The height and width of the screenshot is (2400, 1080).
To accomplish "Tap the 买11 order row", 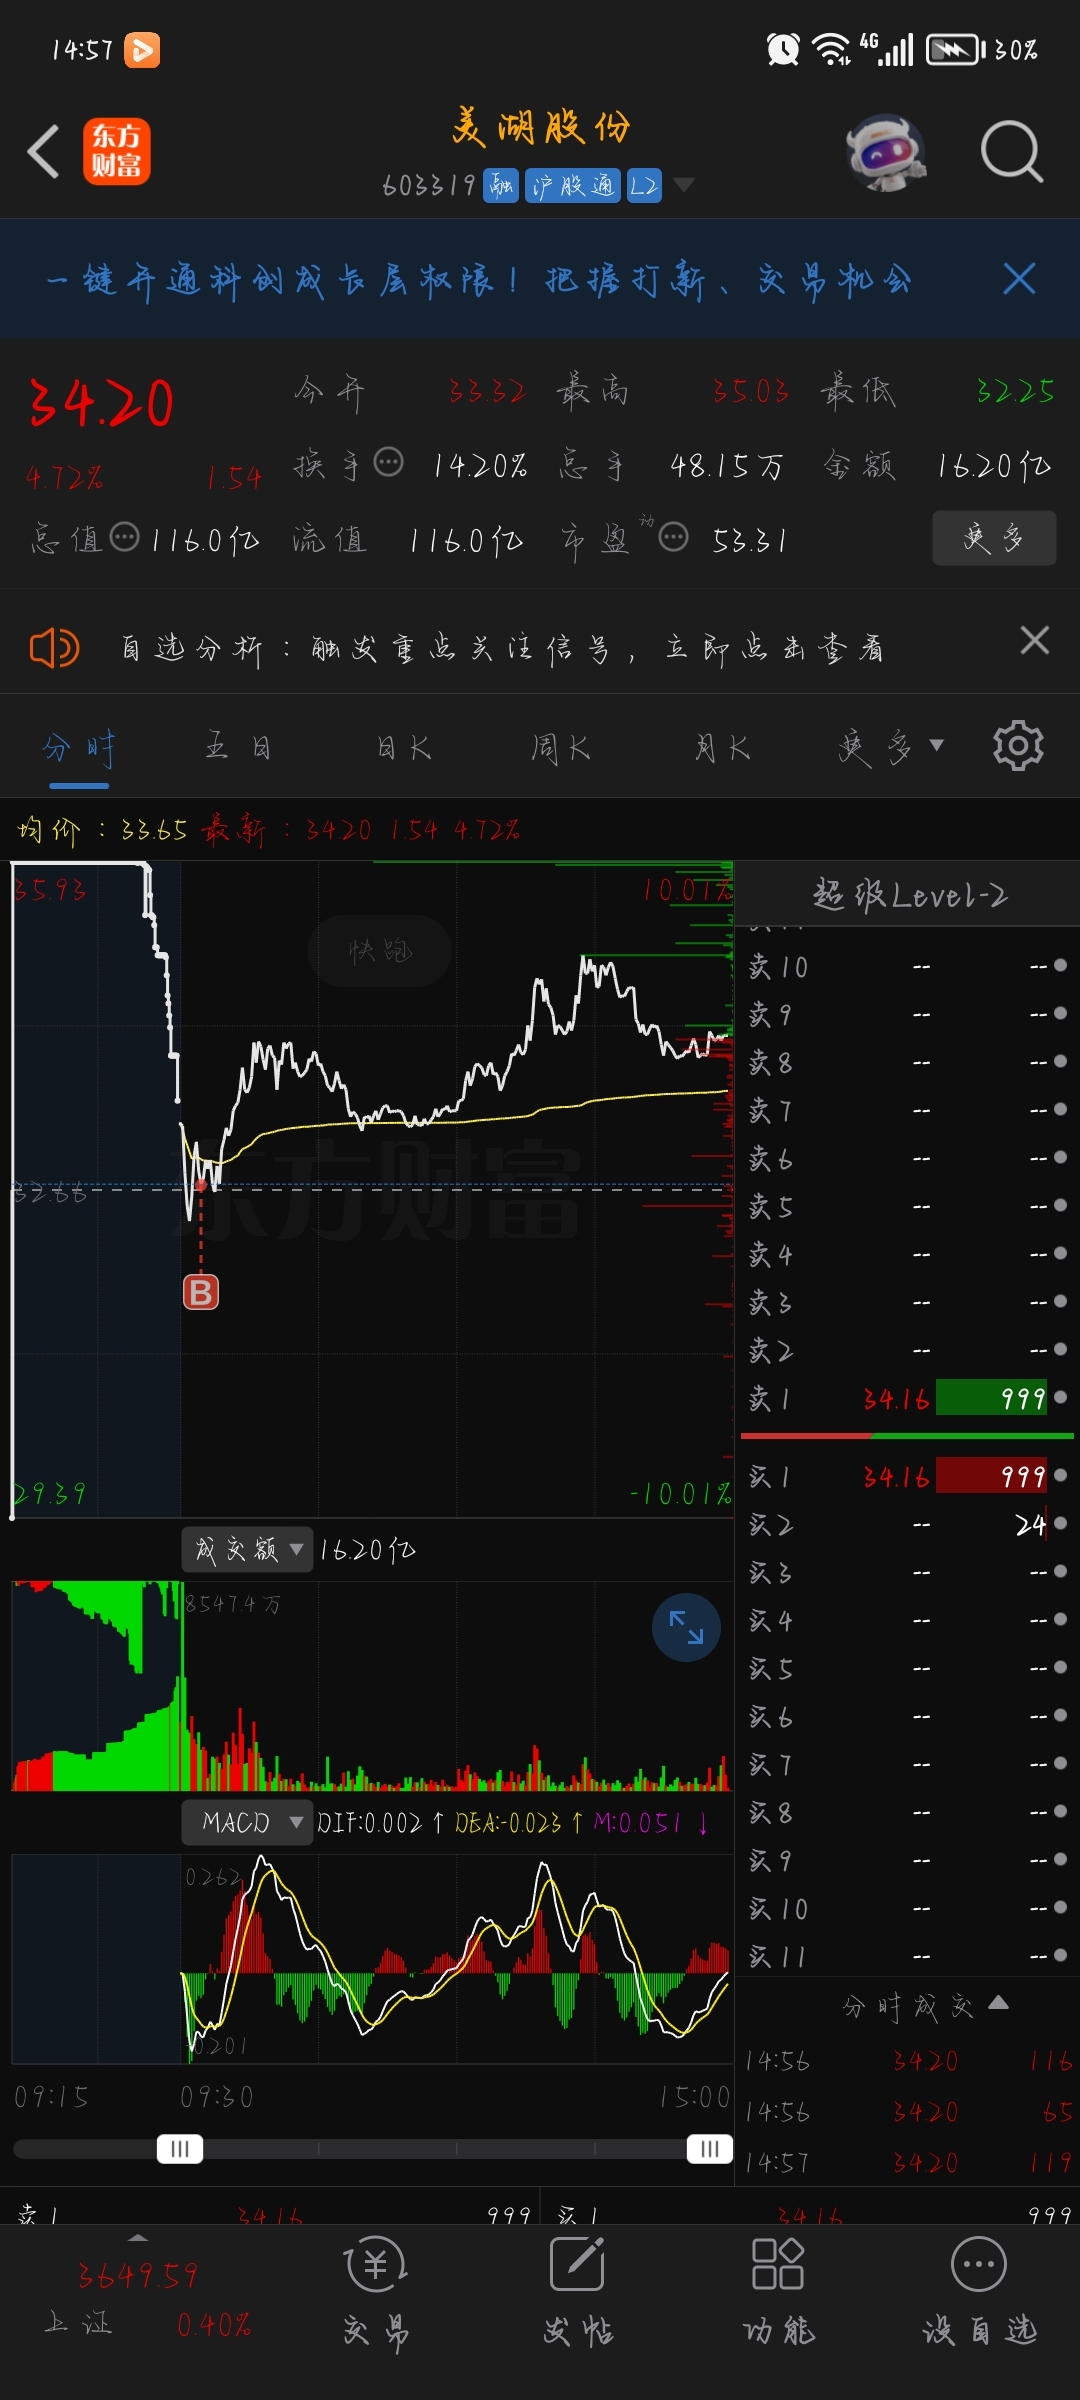I will click(x=909, y=1957).
